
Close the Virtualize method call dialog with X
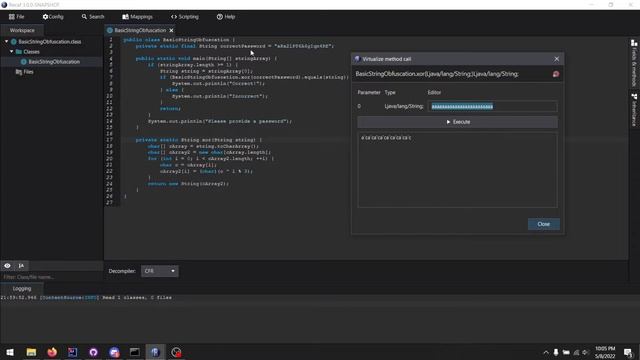pyautogui.click(x=556, y=59)
